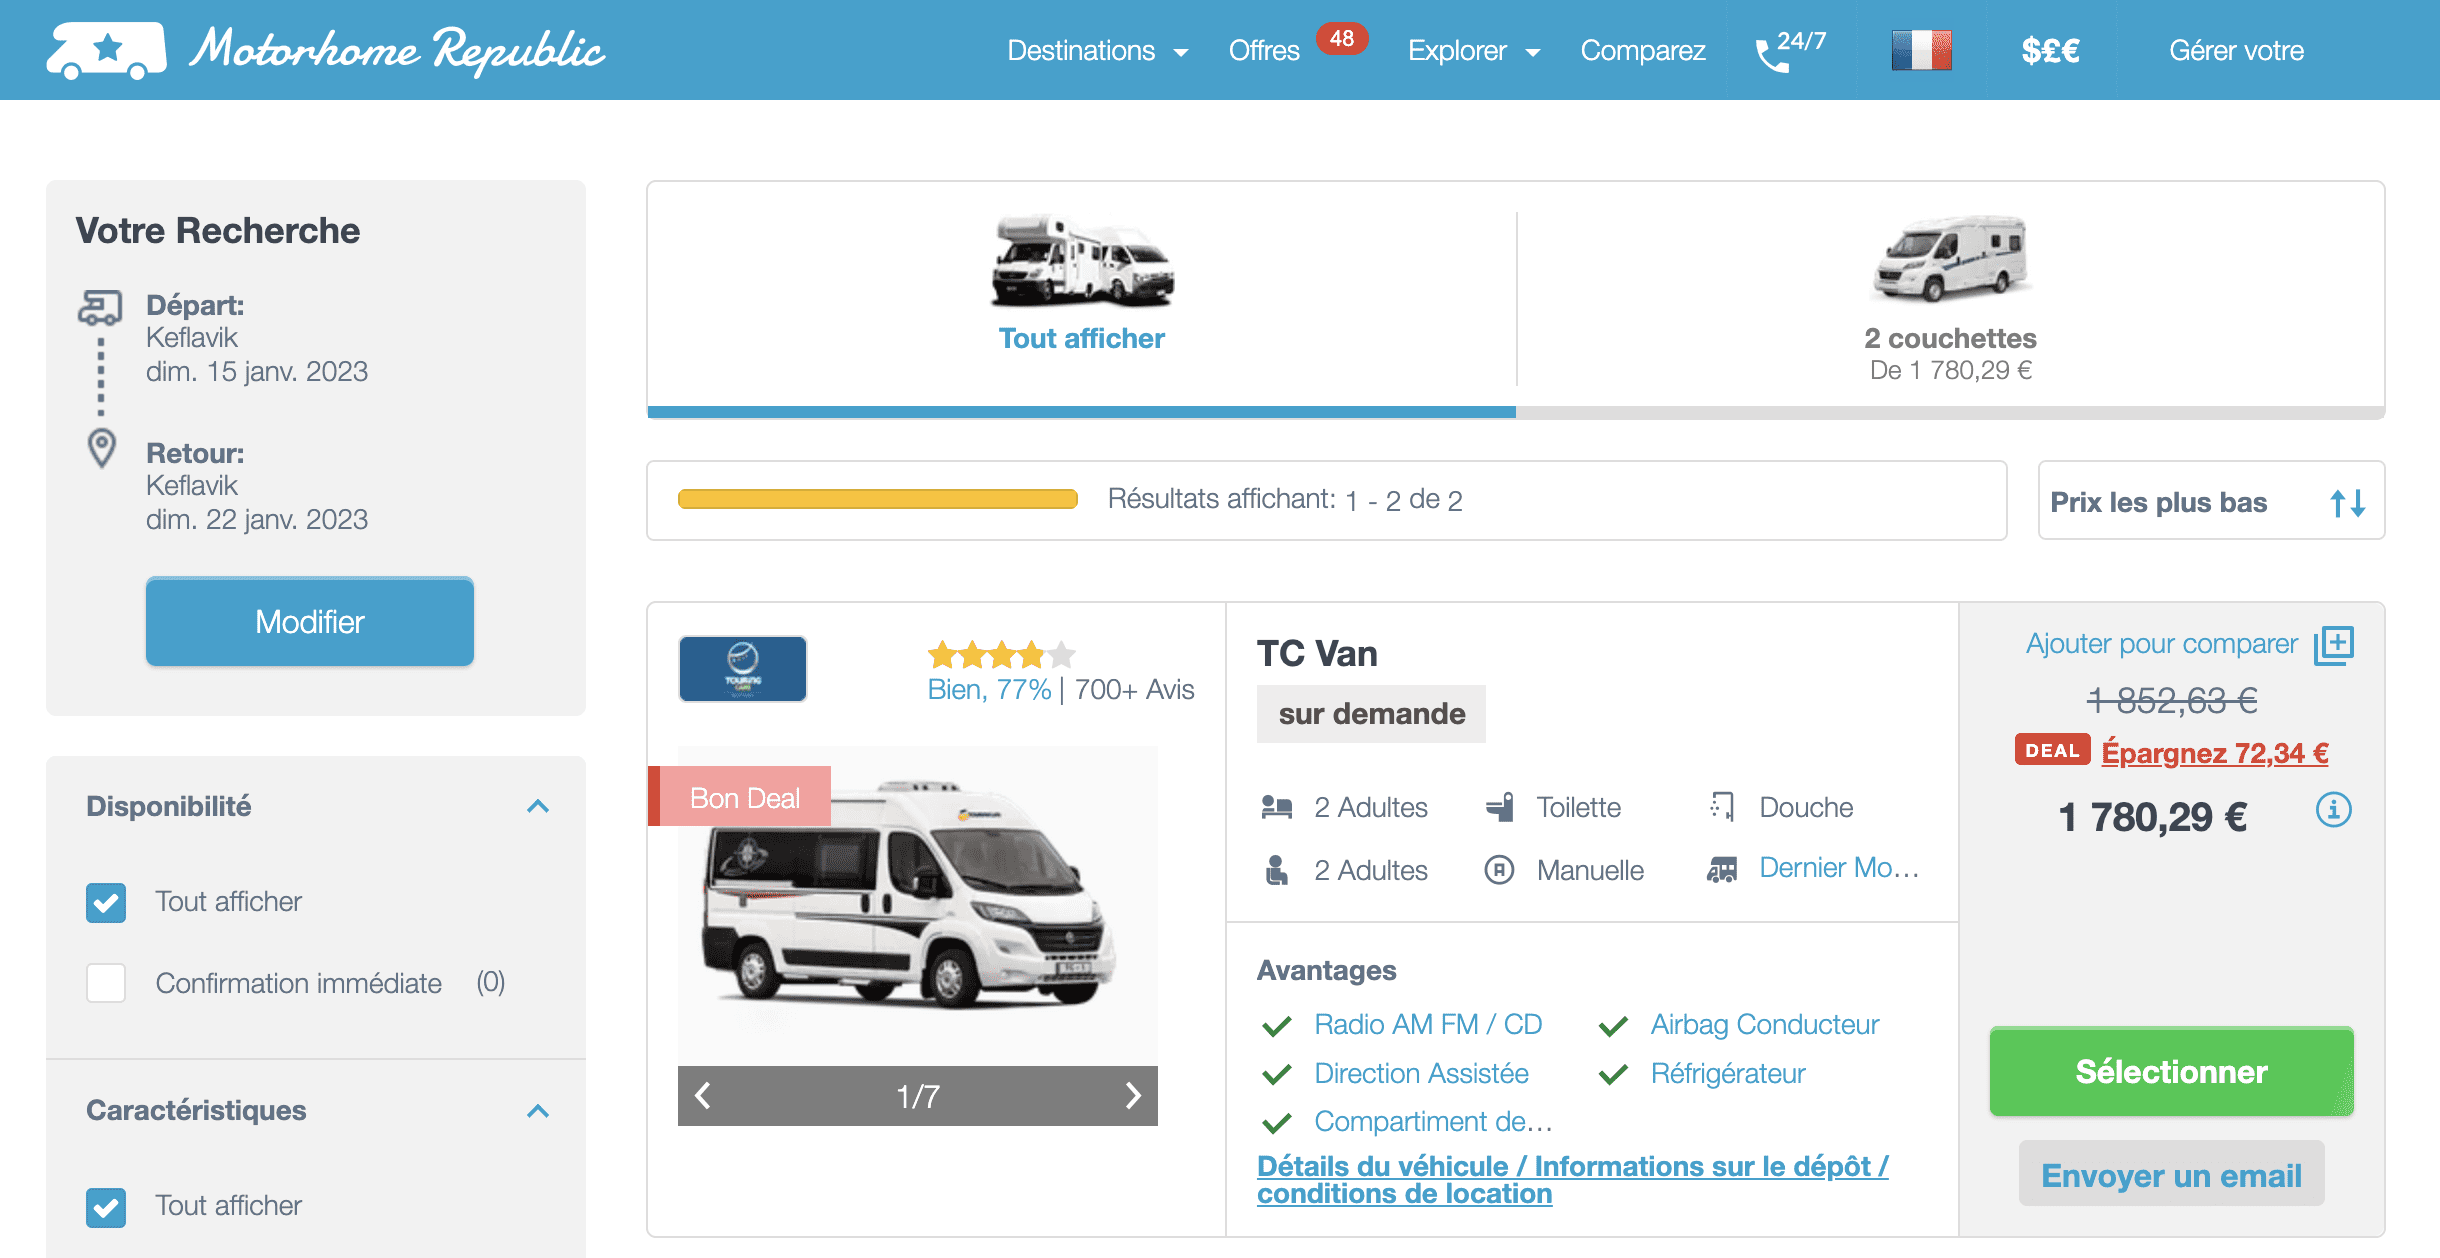Open the $£€ currency selector
This screenshot has width=2440, height=1258.
[x=2050, y=50]
